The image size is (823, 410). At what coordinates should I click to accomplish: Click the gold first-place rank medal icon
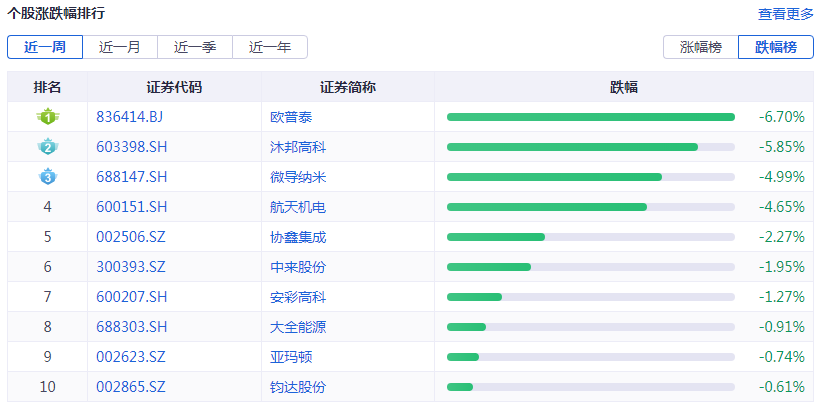click(47, 117)
